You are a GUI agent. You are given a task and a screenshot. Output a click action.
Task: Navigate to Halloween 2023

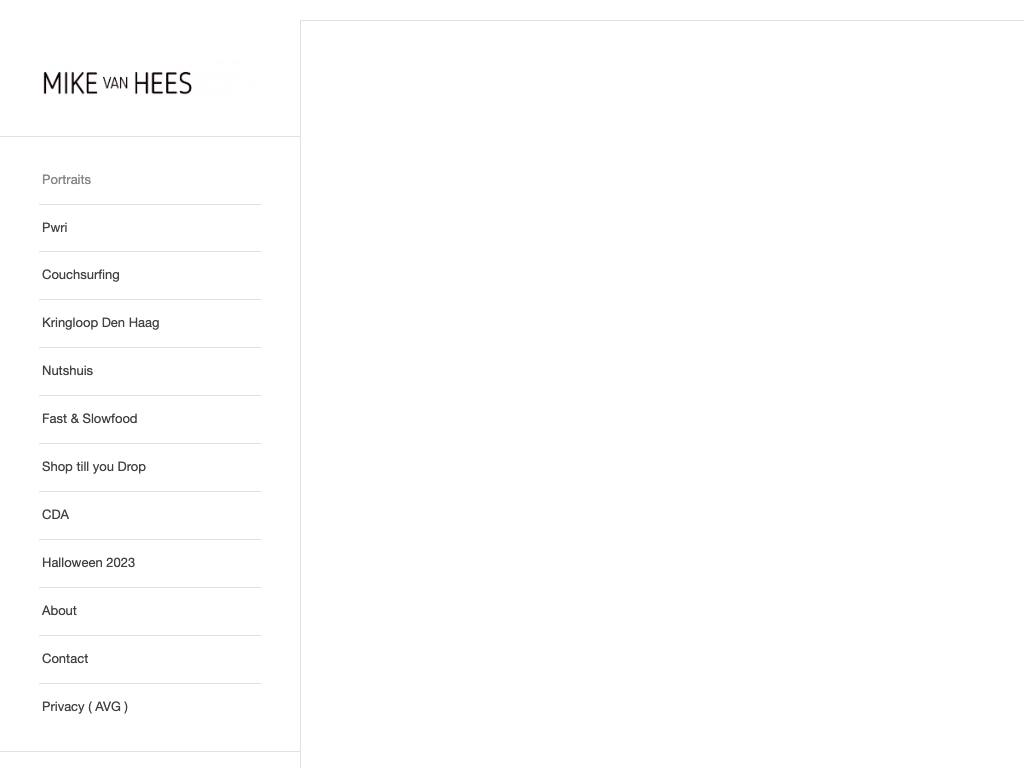click(x=88, y=563)
